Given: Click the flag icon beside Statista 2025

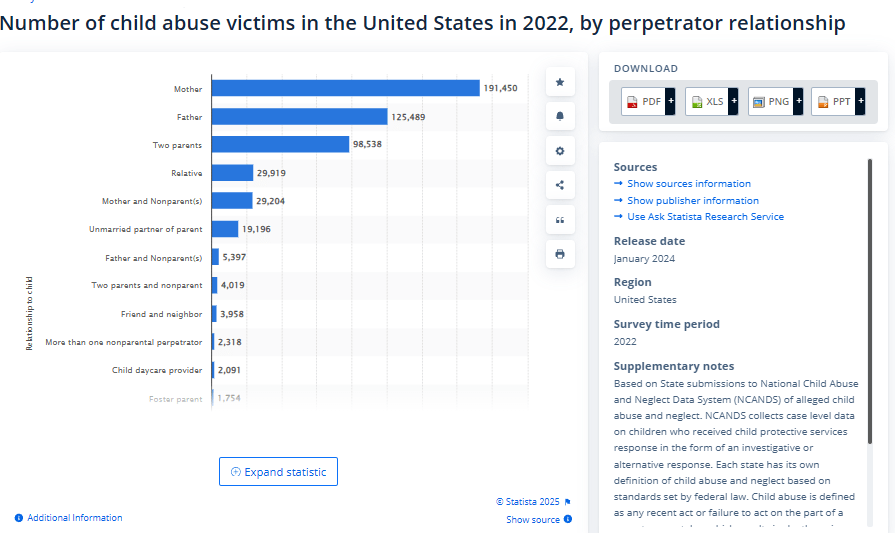Looking at the screenshot, I should [567, 502].
